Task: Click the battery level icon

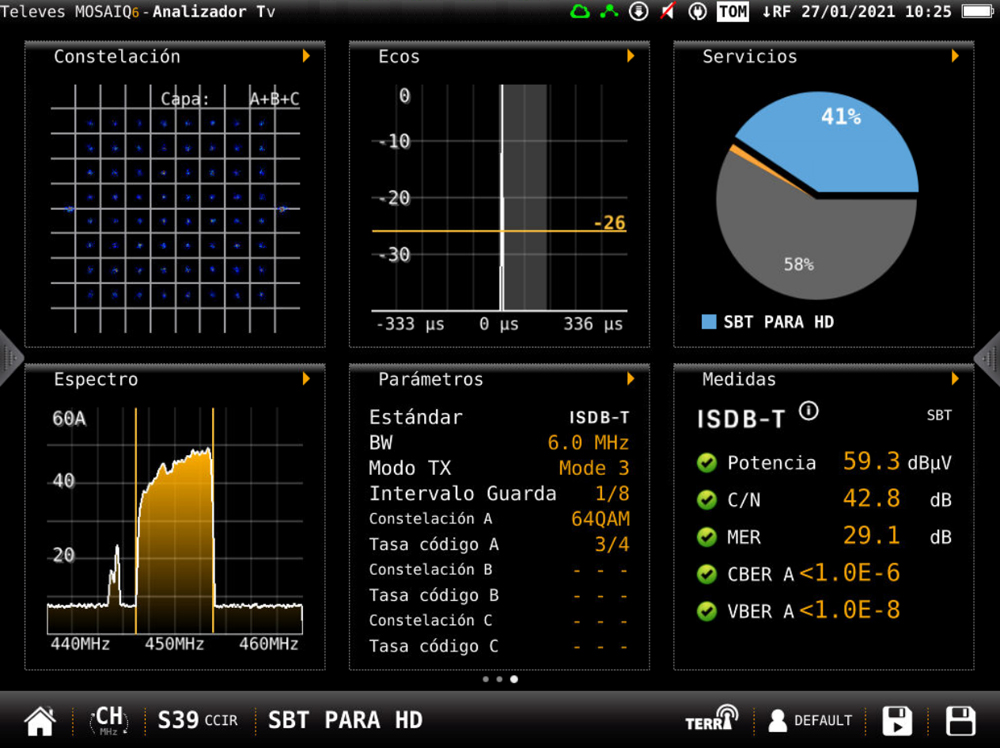Action: pos(978,11)
